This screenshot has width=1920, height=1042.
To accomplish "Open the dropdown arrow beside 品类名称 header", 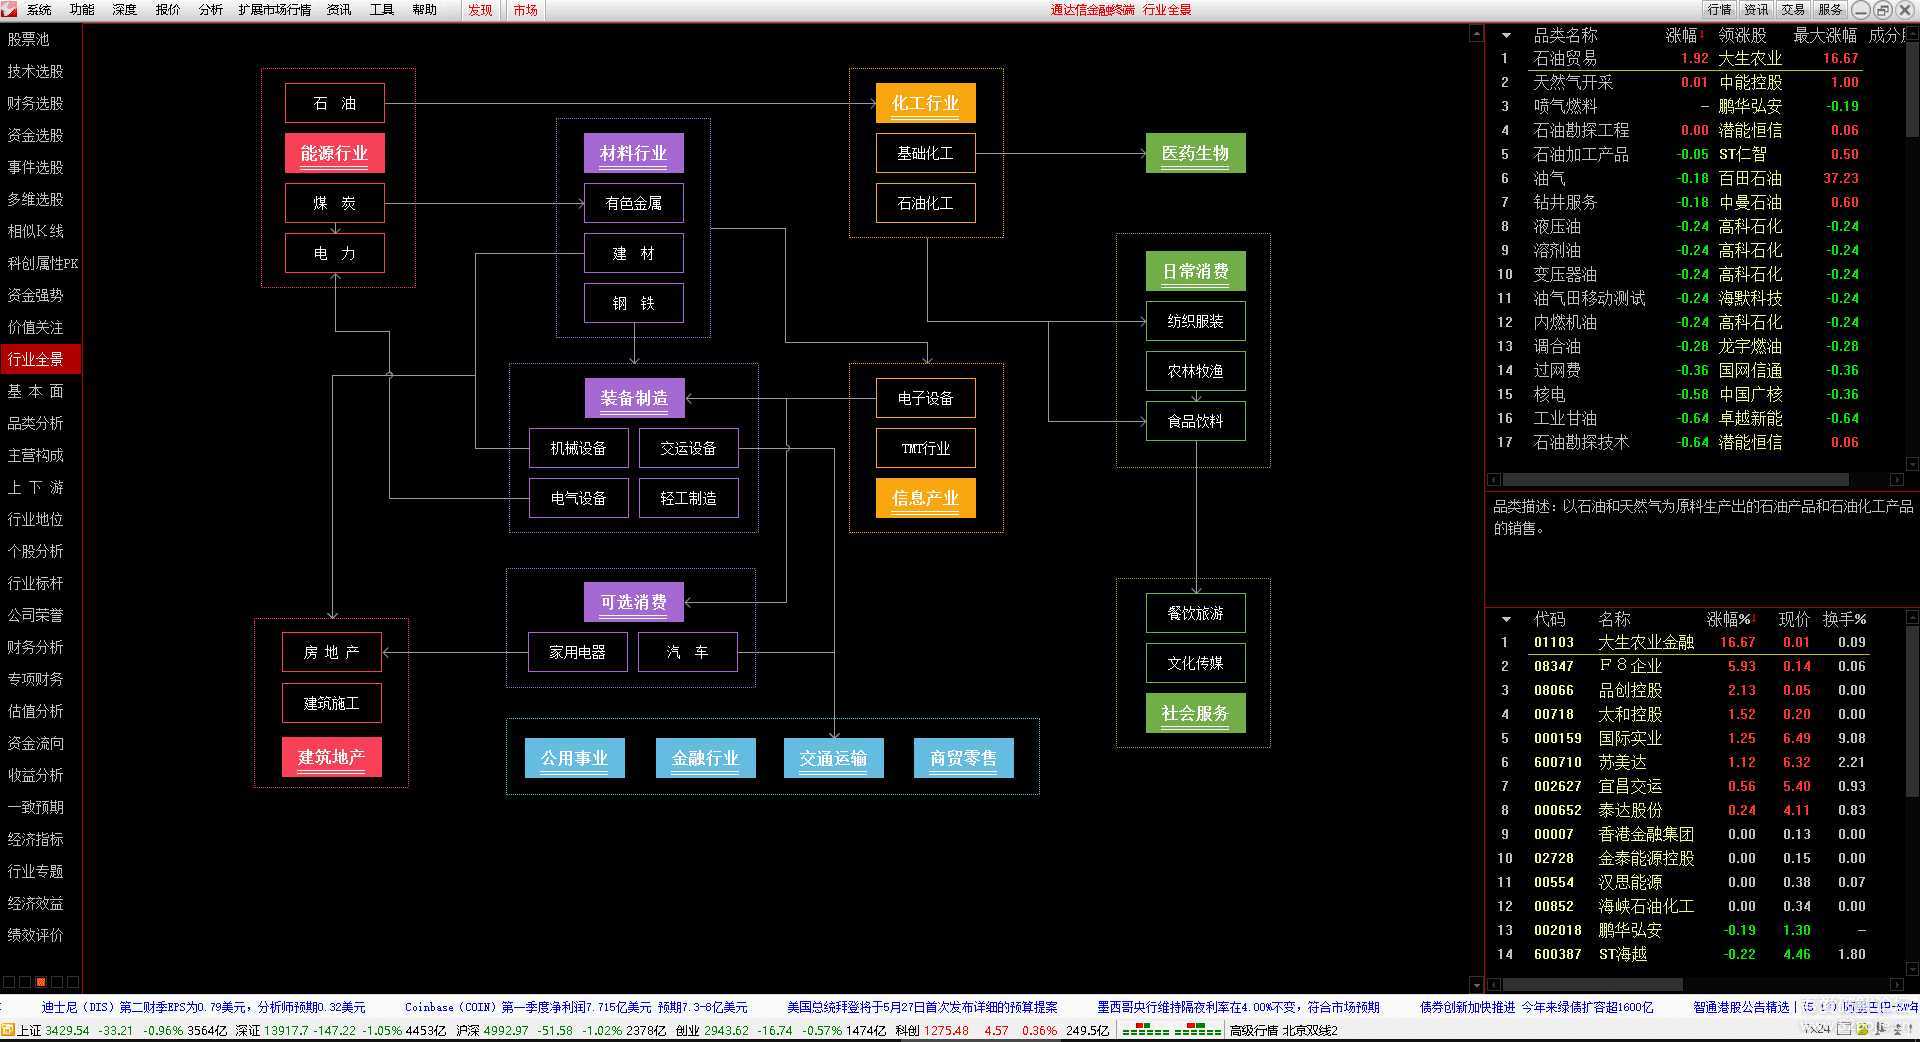I will click(1506, 36).
